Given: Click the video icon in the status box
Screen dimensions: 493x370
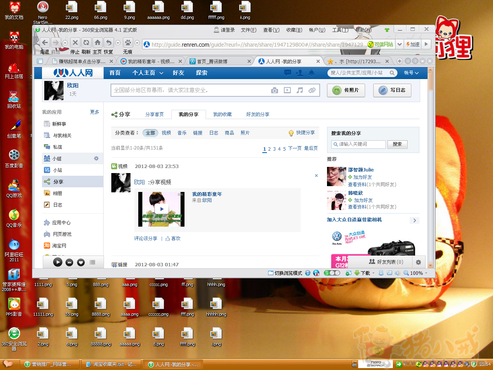Looking at the screenshot, I should pos(287,90).
